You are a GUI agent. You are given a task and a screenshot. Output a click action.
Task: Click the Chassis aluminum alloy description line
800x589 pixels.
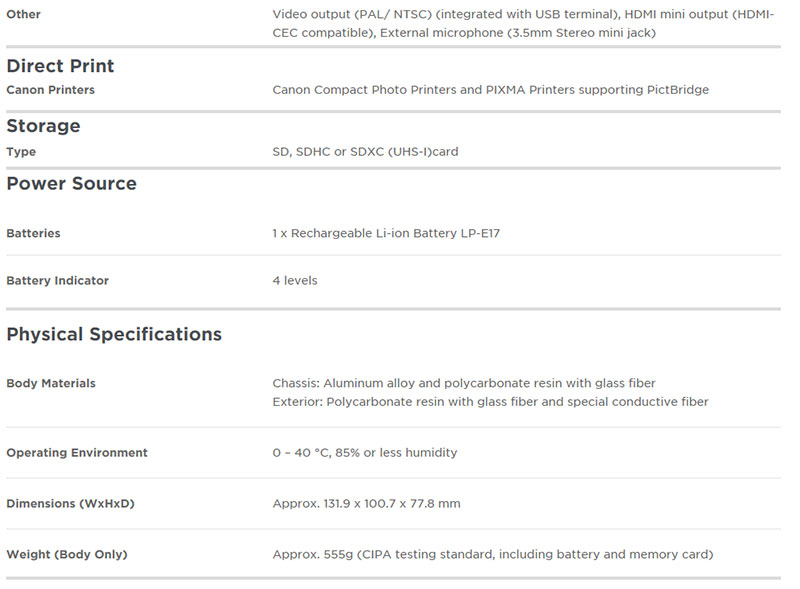click(464, 384)
